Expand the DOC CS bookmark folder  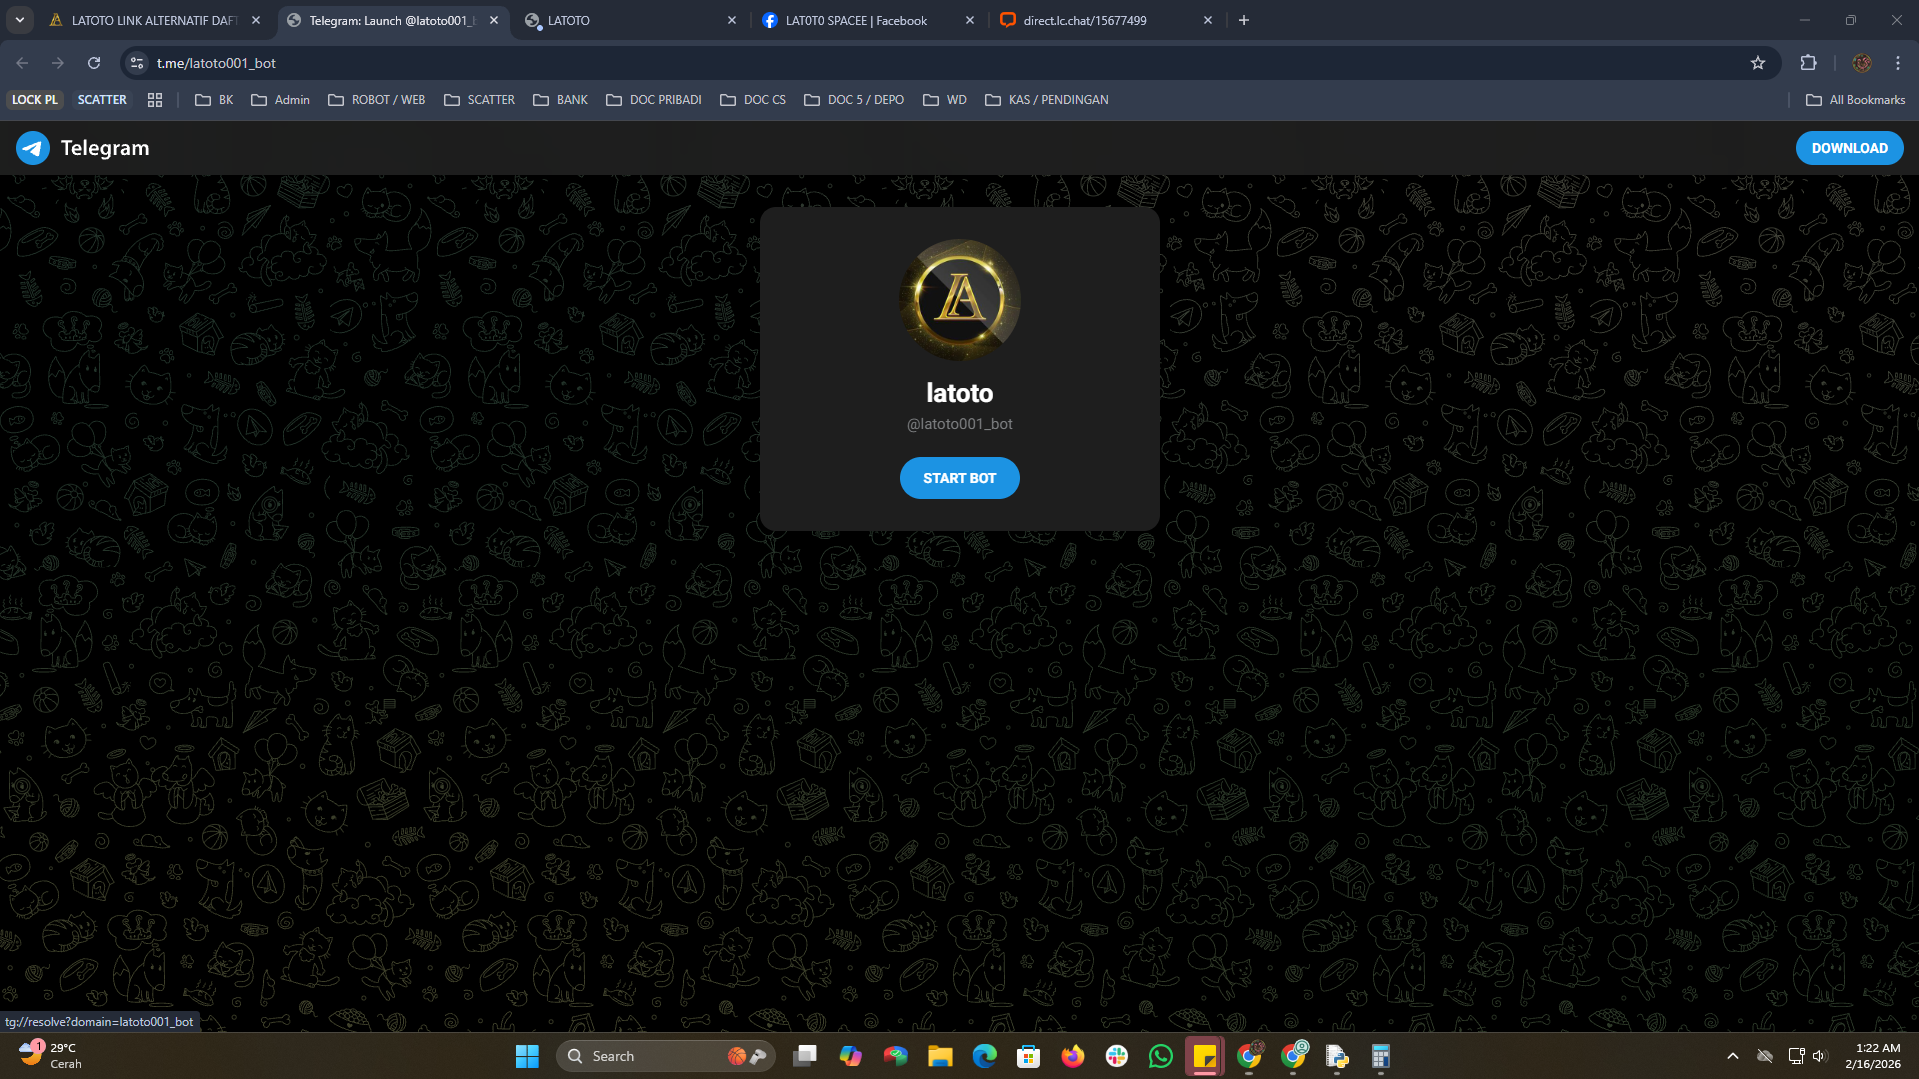pyautogui.click(x=753, y=100)
